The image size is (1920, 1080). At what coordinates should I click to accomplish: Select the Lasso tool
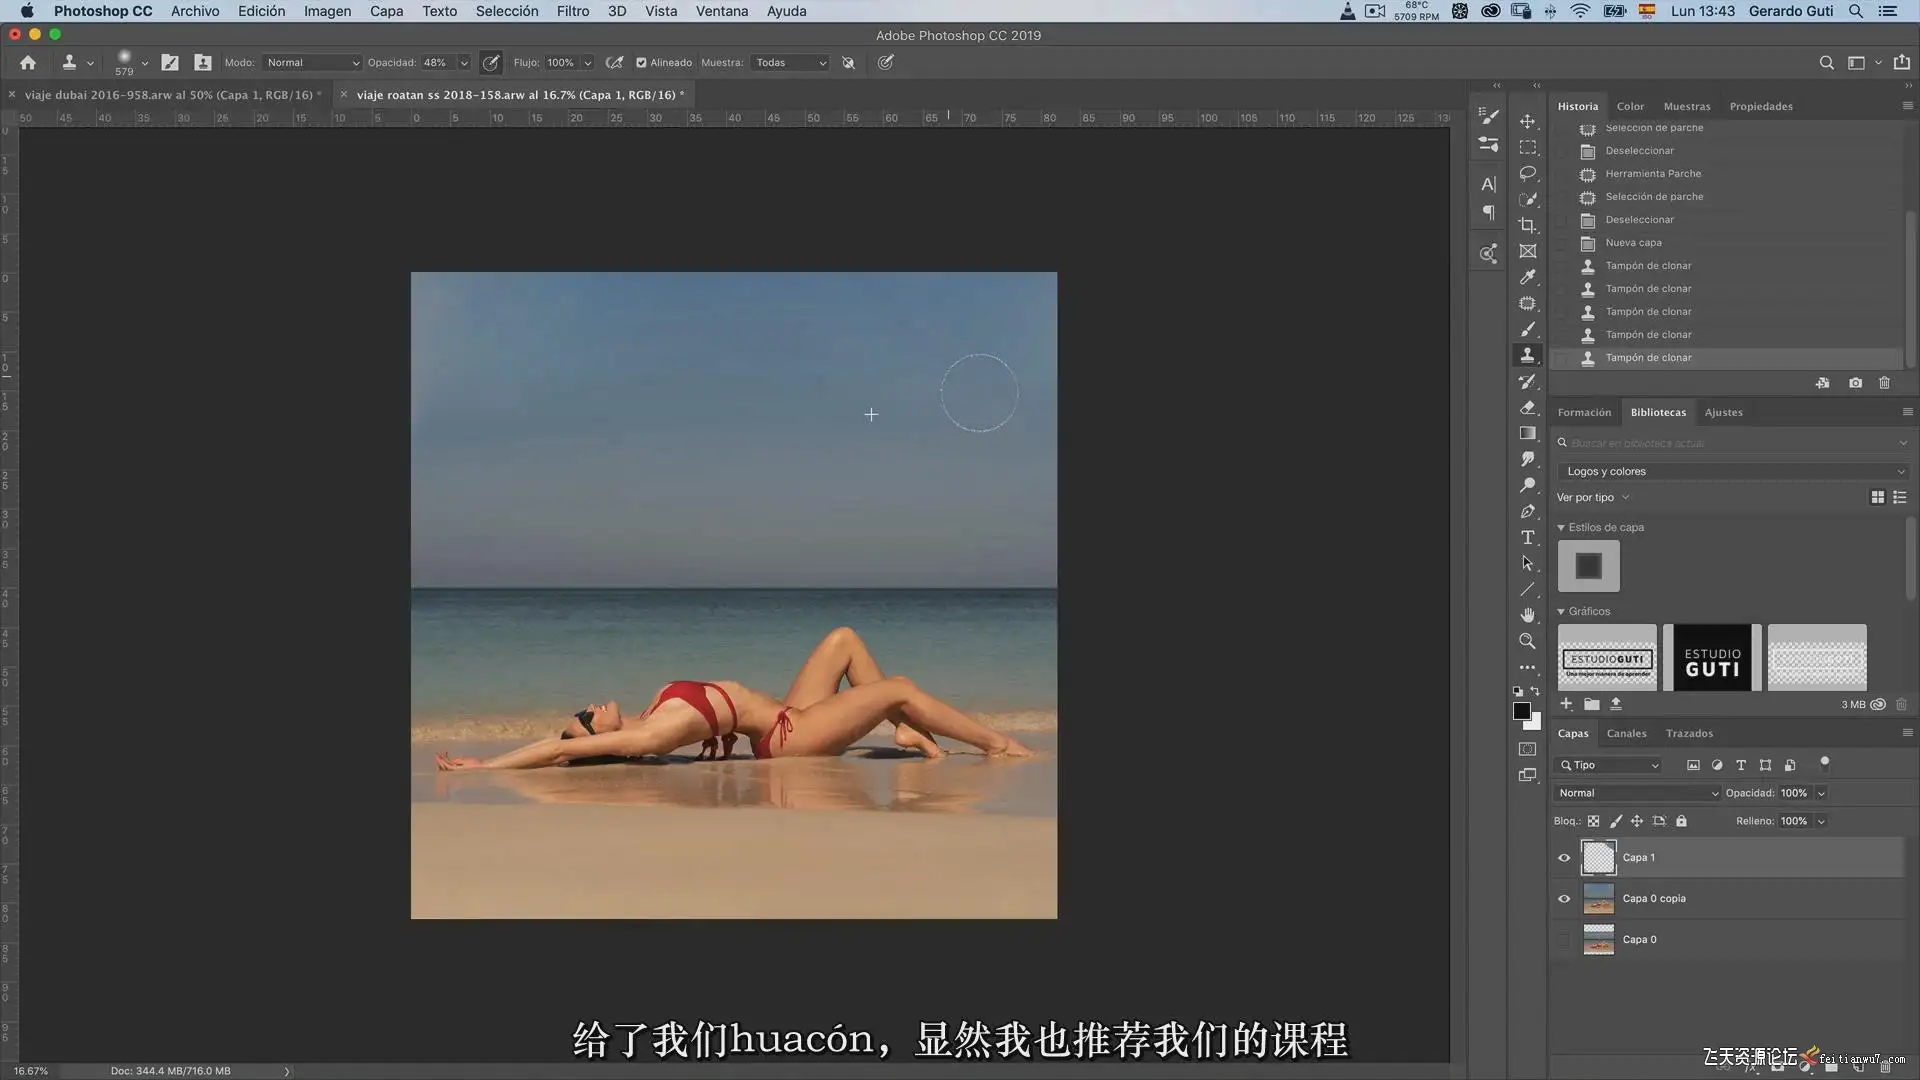[x=1527, y=173]
